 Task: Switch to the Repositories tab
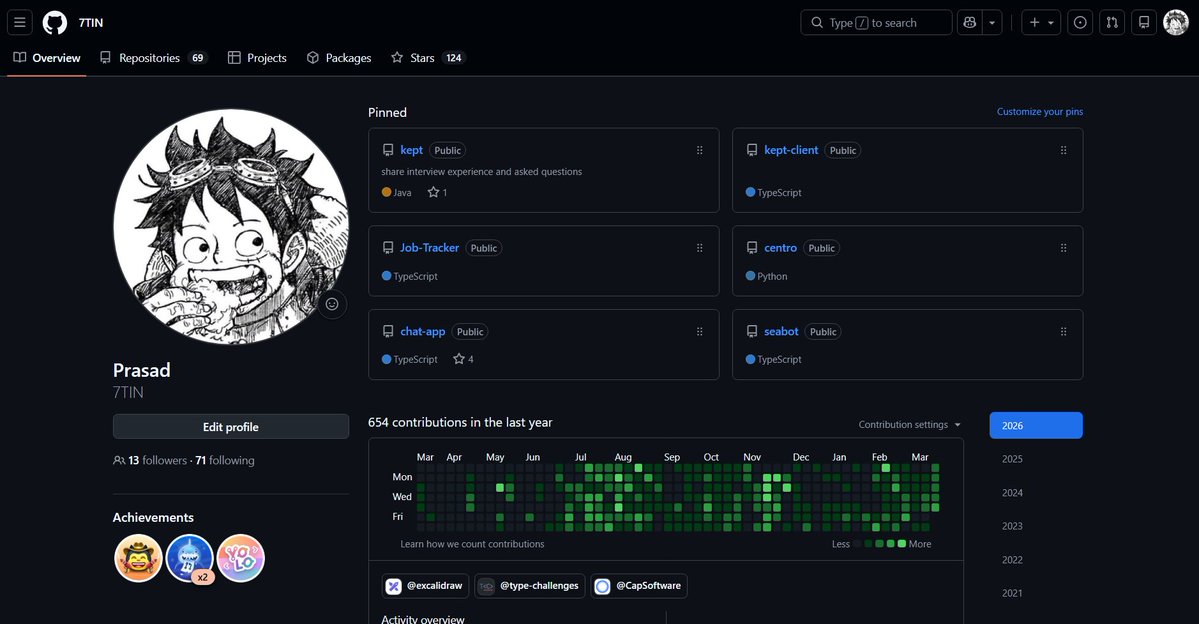tap(154, 58)
